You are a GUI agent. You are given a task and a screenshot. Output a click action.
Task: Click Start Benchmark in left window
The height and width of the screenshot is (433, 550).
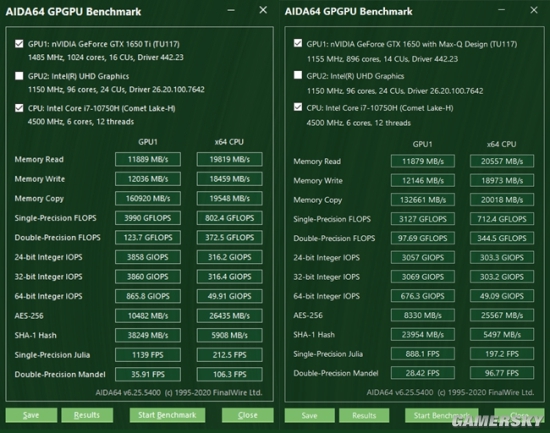pos(167,415)
